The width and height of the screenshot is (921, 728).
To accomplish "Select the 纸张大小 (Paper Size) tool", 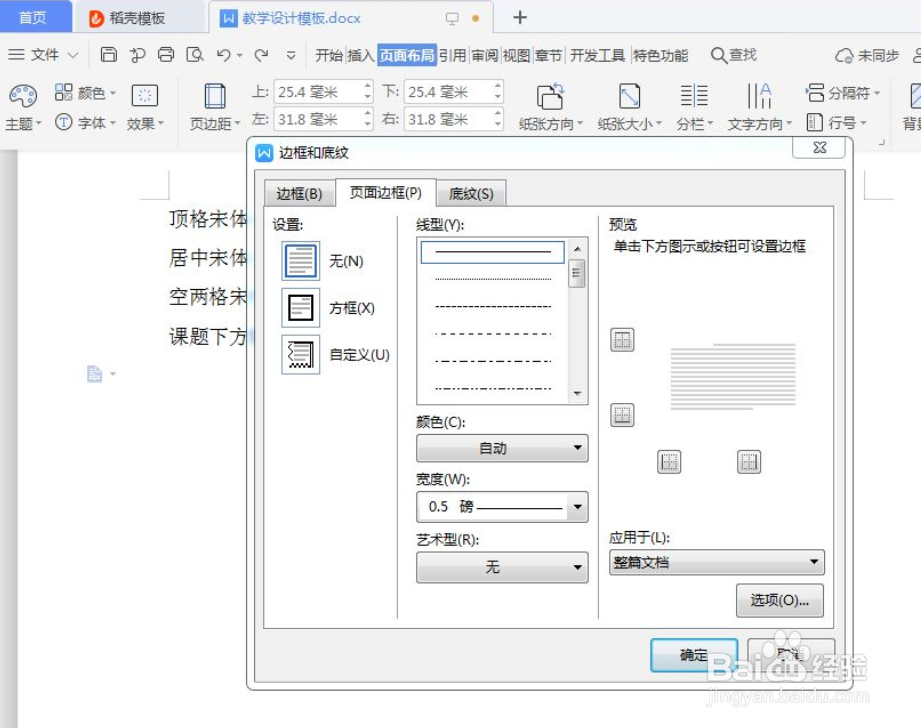I will 628,105.
